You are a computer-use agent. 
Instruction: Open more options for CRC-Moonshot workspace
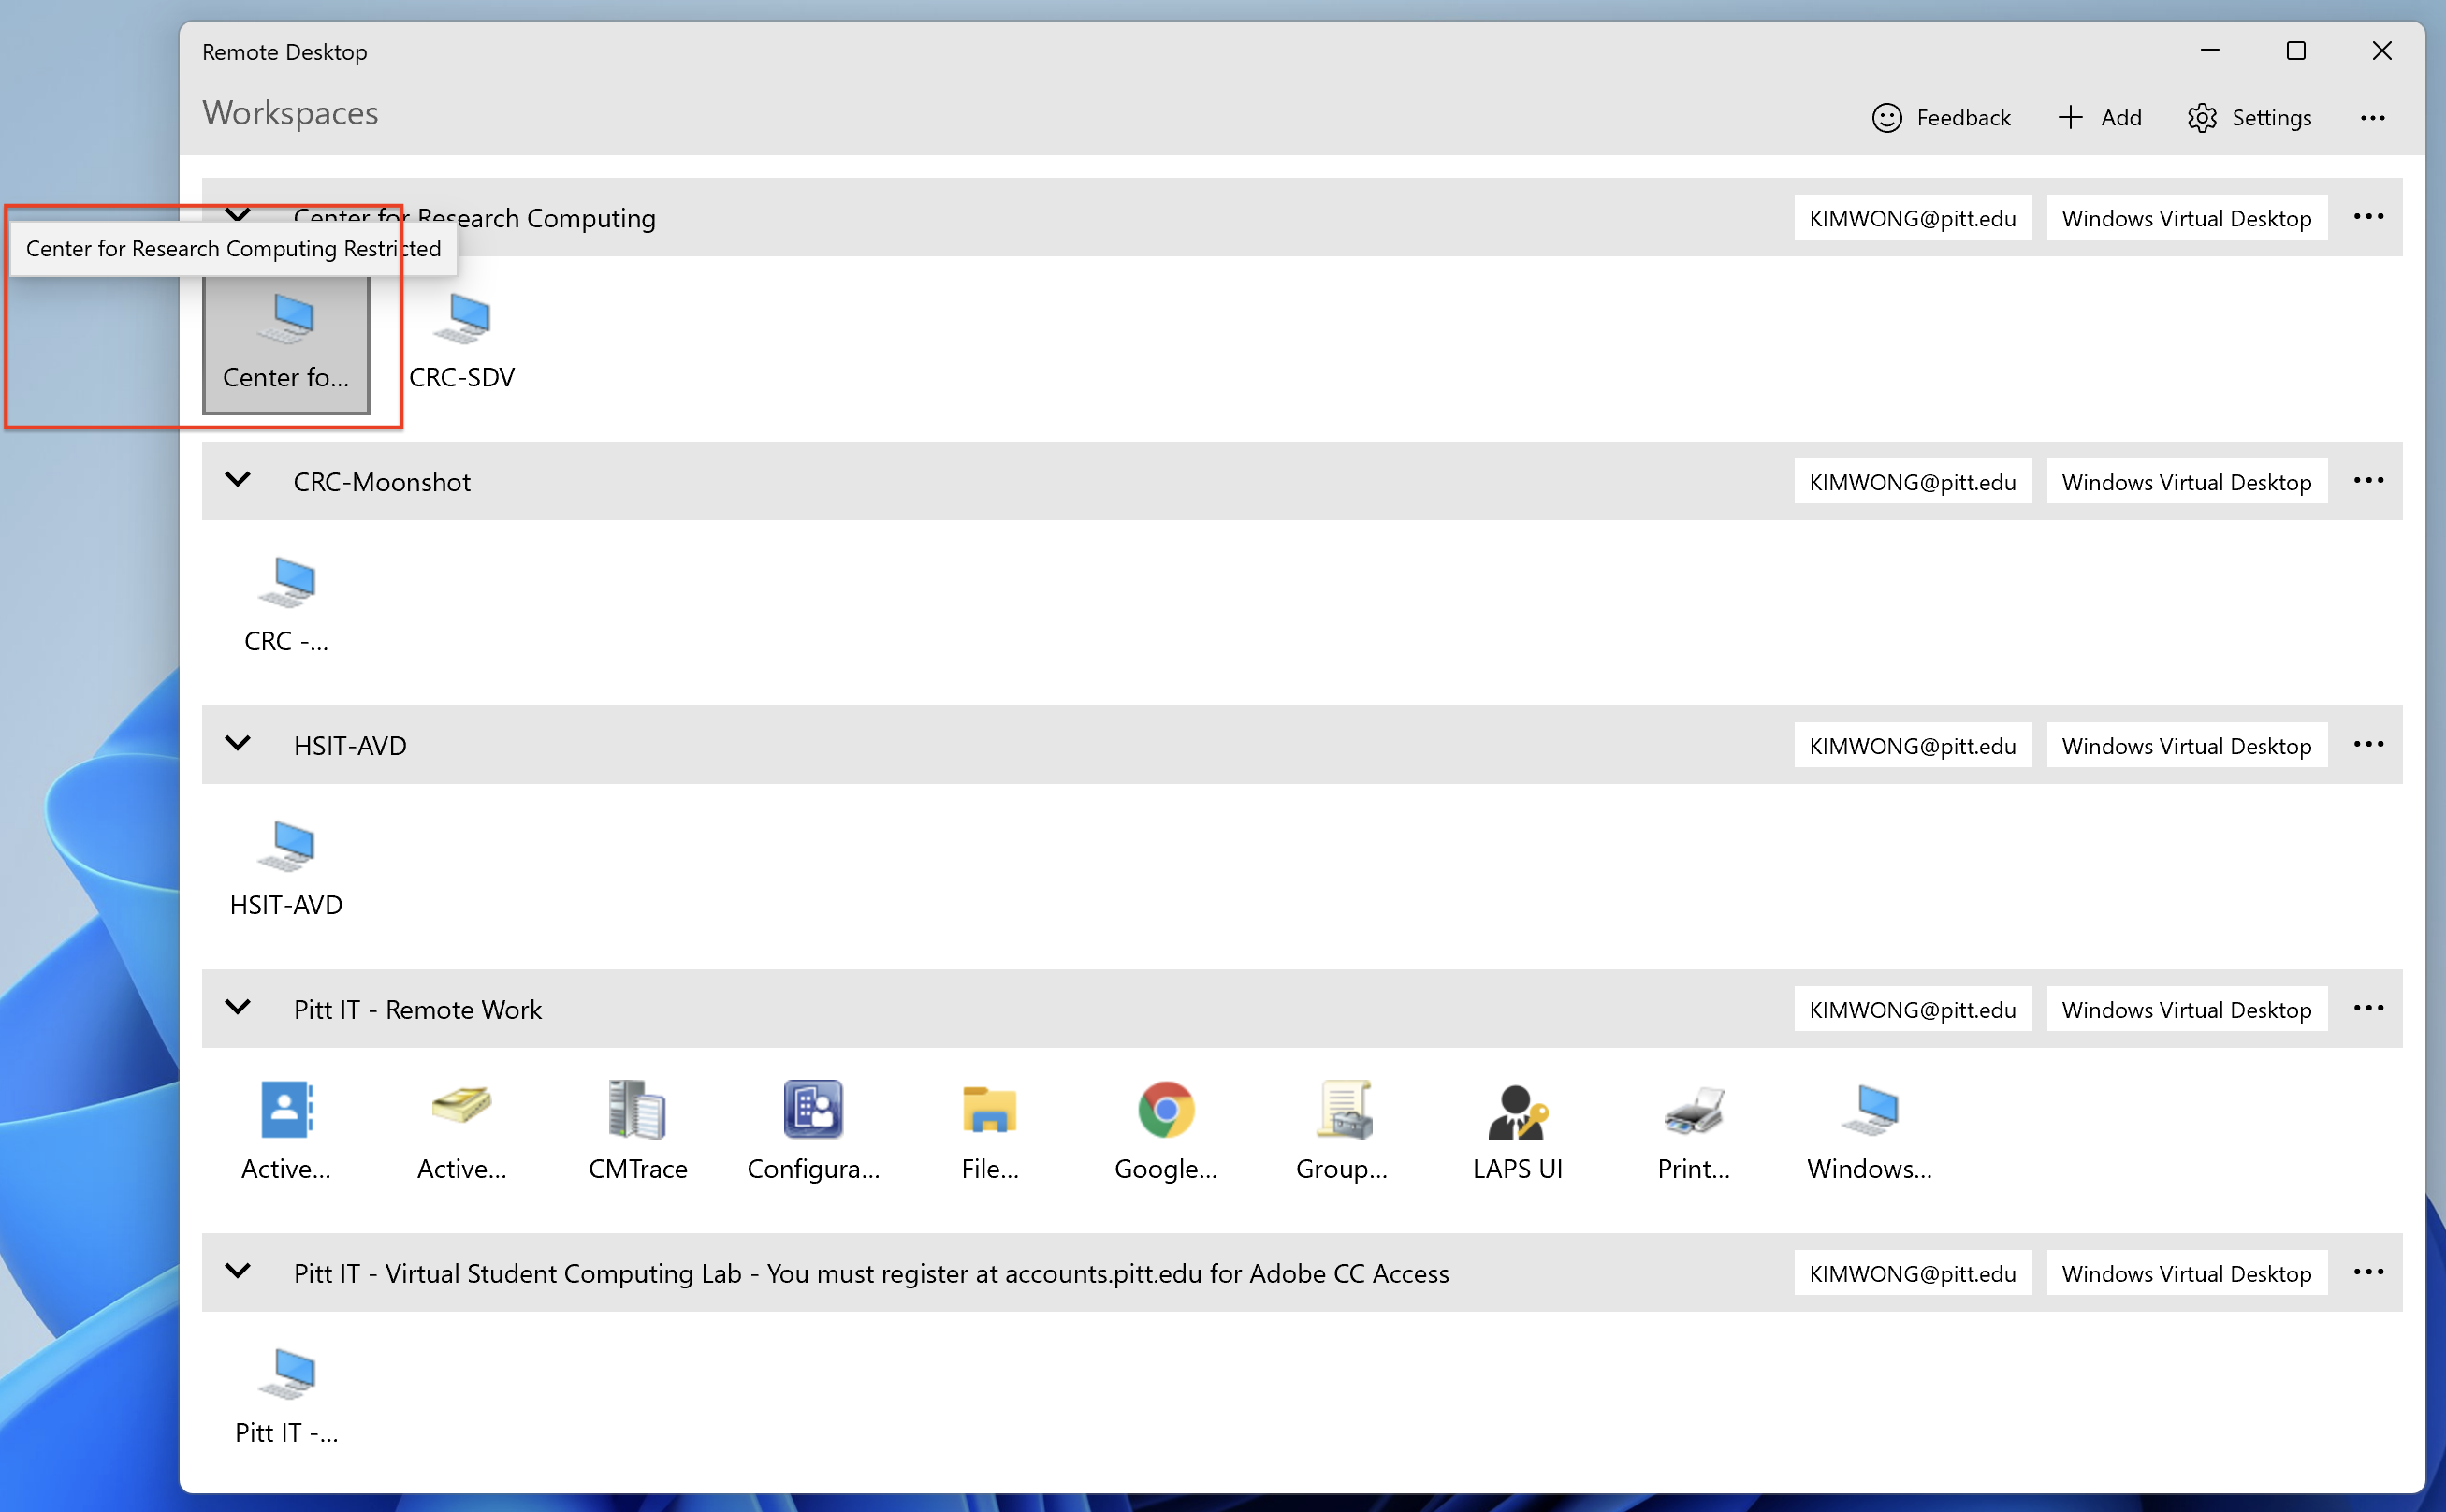[x=2369, y=481]
